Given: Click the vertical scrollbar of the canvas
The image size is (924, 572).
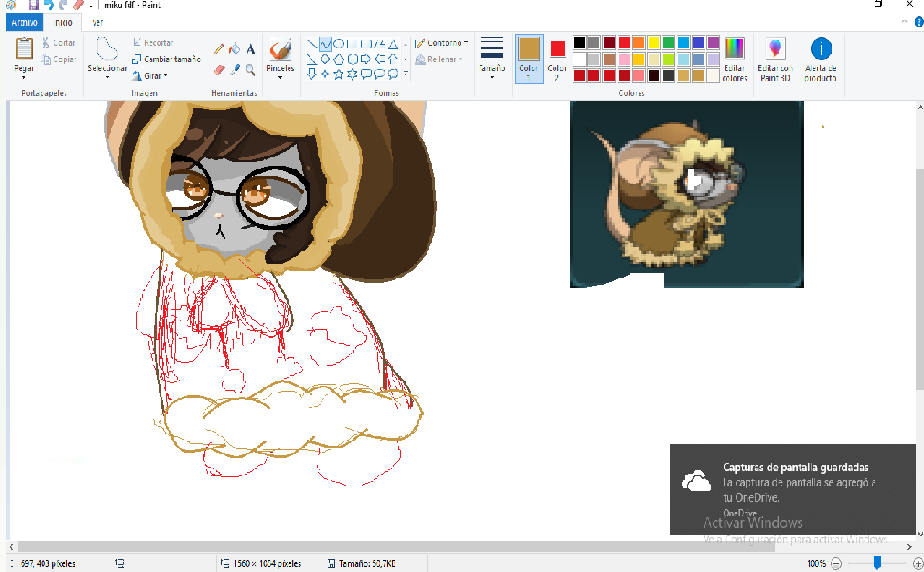Looking at the screenshot, I should pyautogui.click(x=920, y=277).
